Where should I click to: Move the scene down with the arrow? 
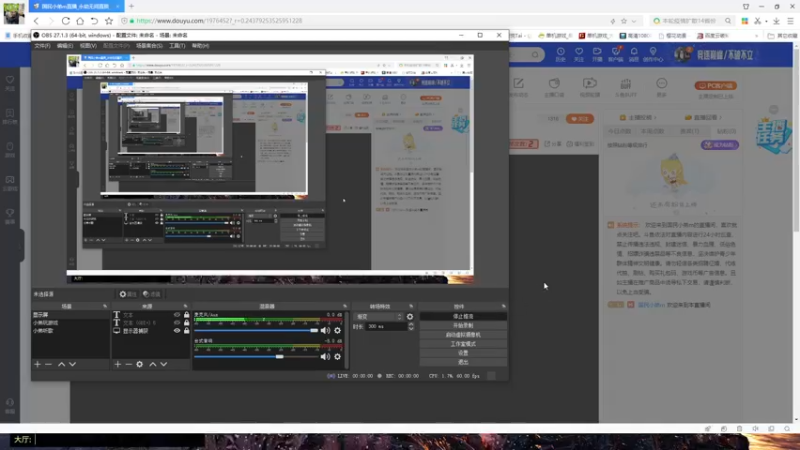pyautogui.click(x=72, y=364)
